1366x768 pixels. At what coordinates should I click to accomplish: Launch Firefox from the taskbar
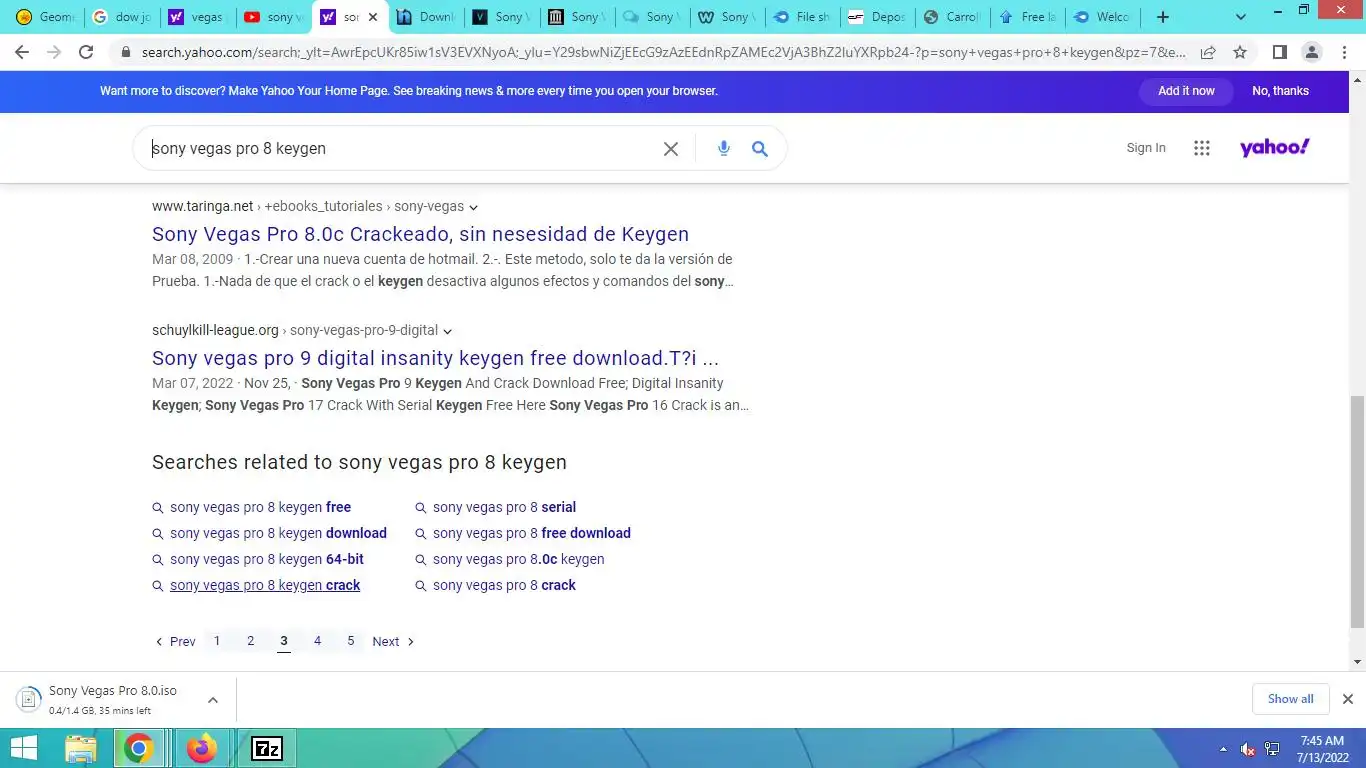coord(201,748)
